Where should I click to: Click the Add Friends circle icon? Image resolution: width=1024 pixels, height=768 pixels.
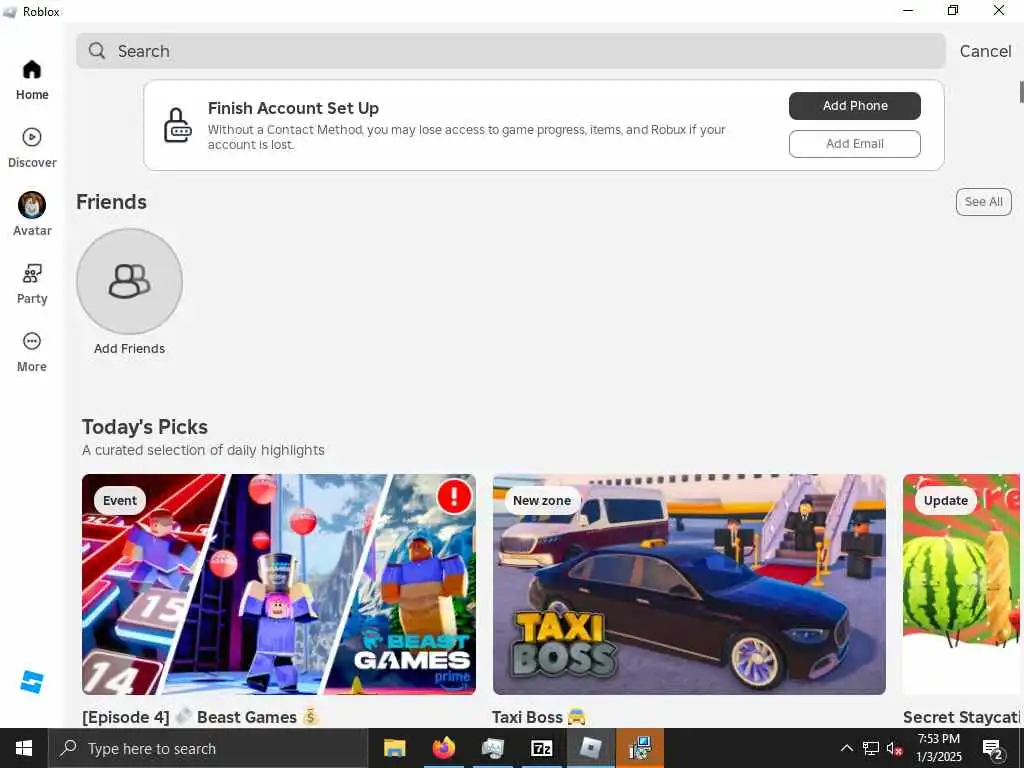pyautogui.click(x=129, y=281)
